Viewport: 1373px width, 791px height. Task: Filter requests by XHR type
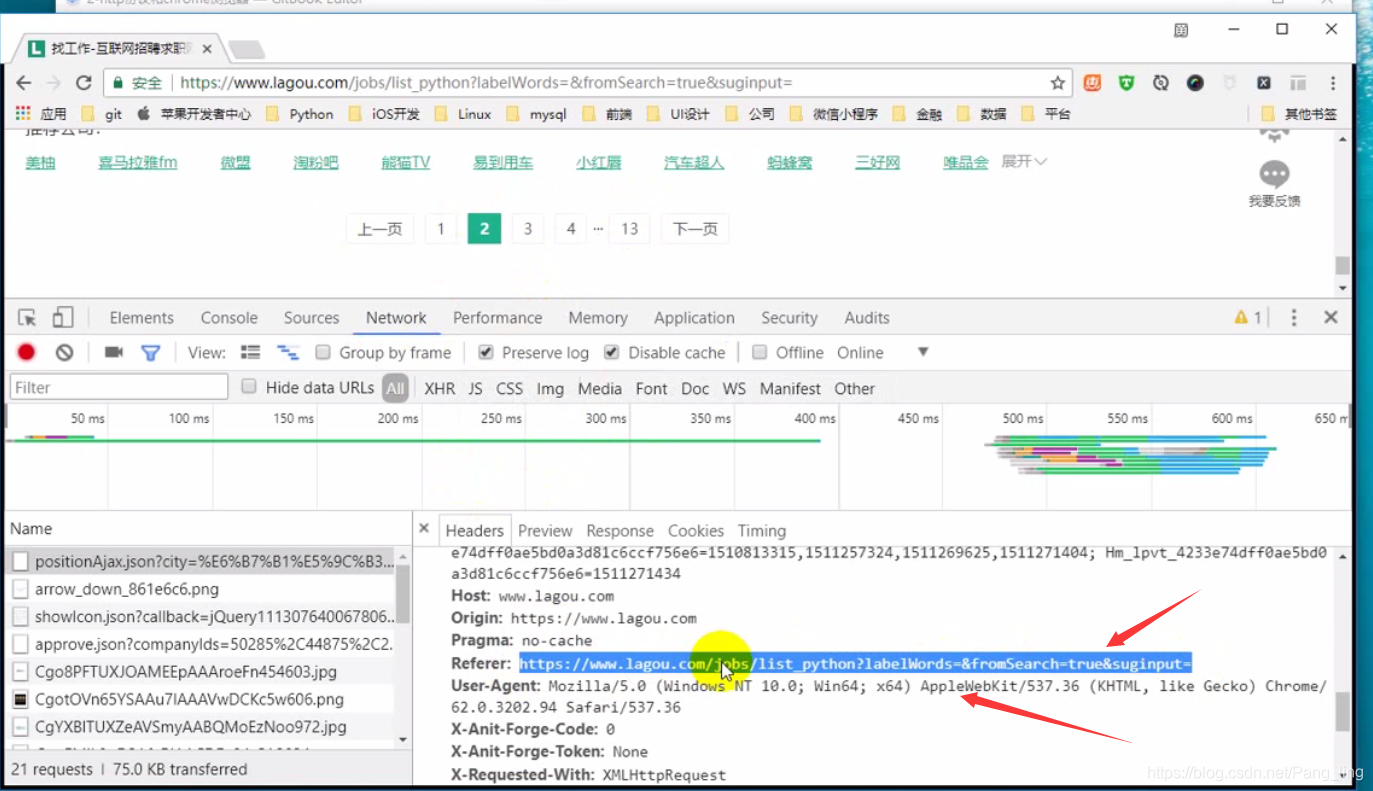point(439,388)
